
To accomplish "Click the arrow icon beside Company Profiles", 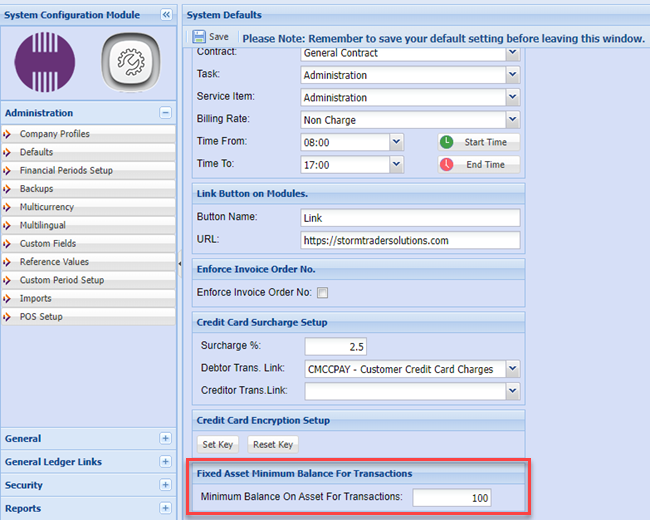I will (7, 134).
